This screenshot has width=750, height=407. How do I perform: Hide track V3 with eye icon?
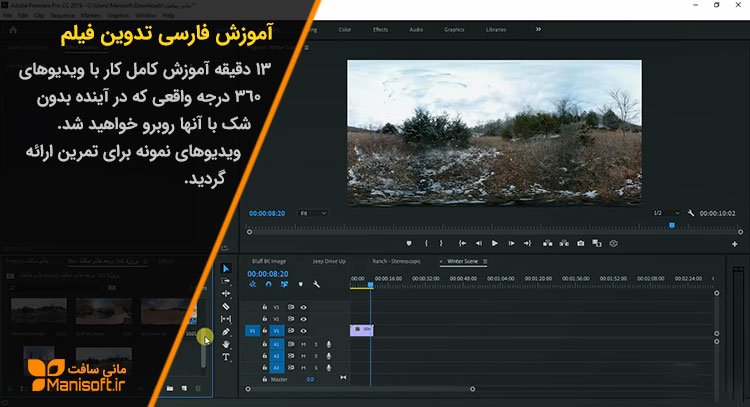pyautogui.click(x=303, y=308)
